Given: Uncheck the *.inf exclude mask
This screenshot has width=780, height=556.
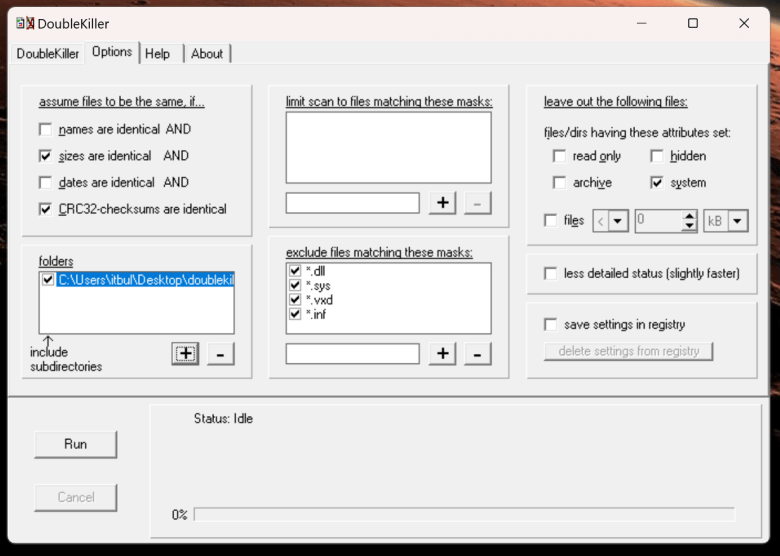Looking at the screenshot, I should pyautogui.click(x=295, y=314).
